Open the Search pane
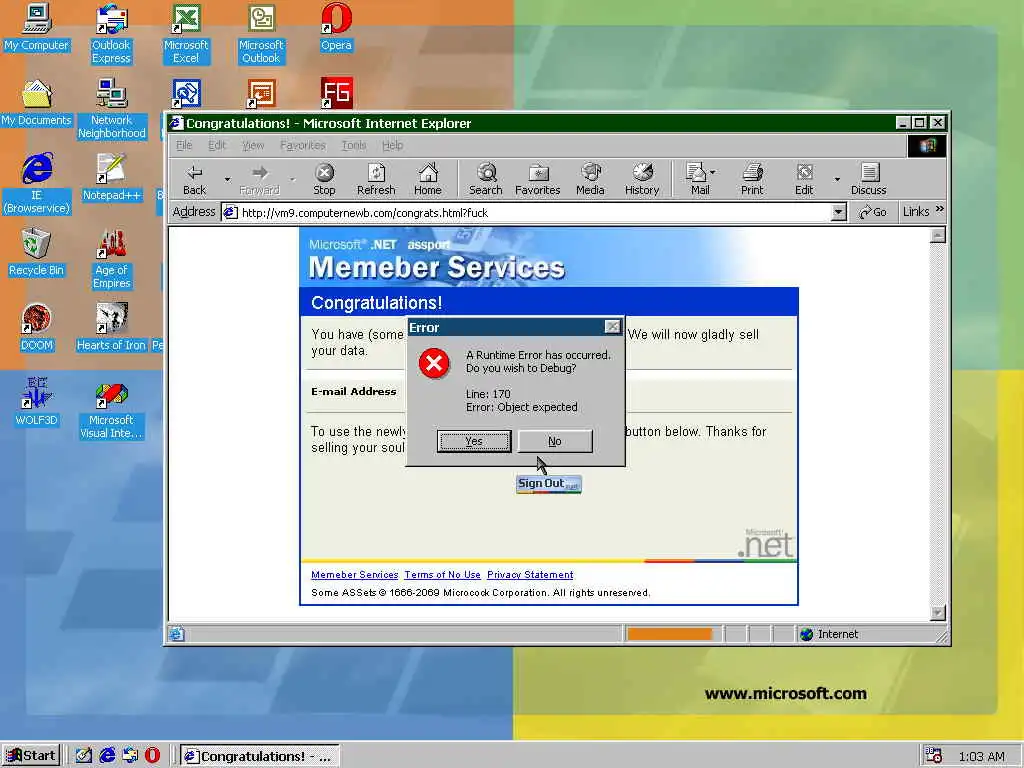 pyautogui.click(x=486, y=179)
